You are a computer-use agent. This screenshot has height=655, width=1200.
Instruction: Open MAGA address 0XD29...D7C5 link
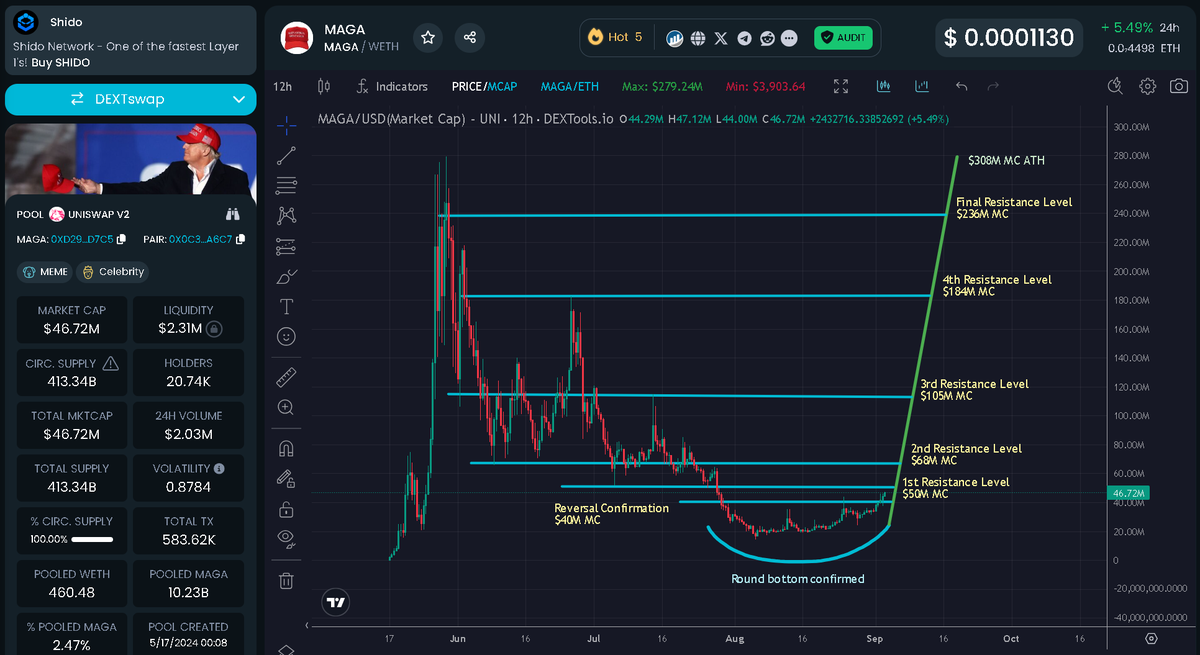(x=82, y=239)
